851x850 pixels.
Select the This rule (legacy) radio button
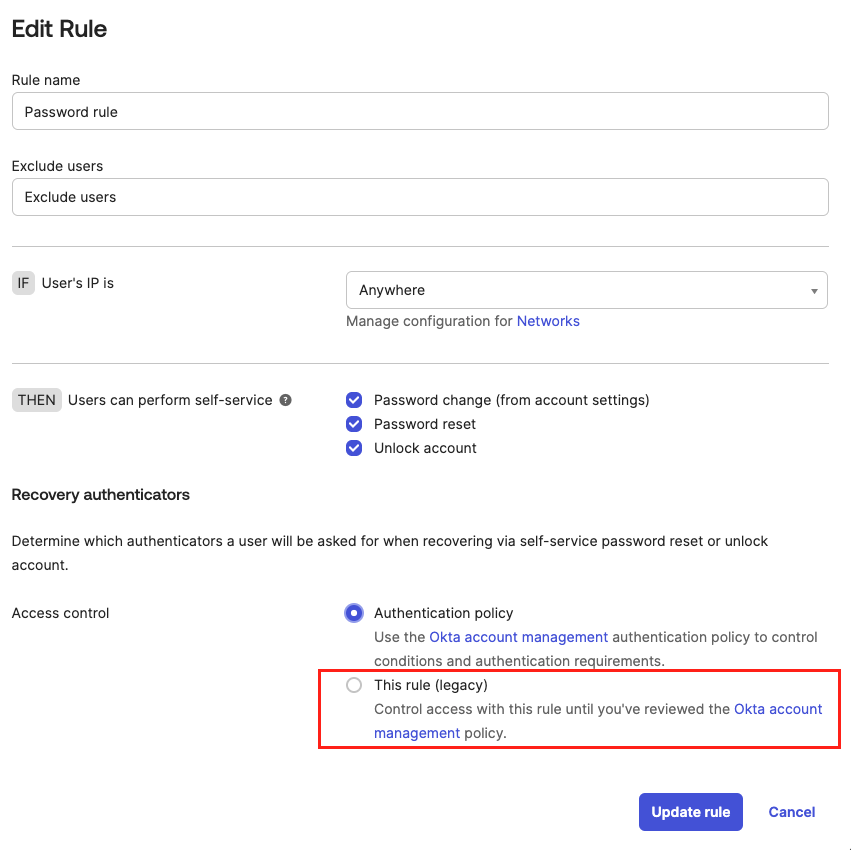[x=354, y=685]
